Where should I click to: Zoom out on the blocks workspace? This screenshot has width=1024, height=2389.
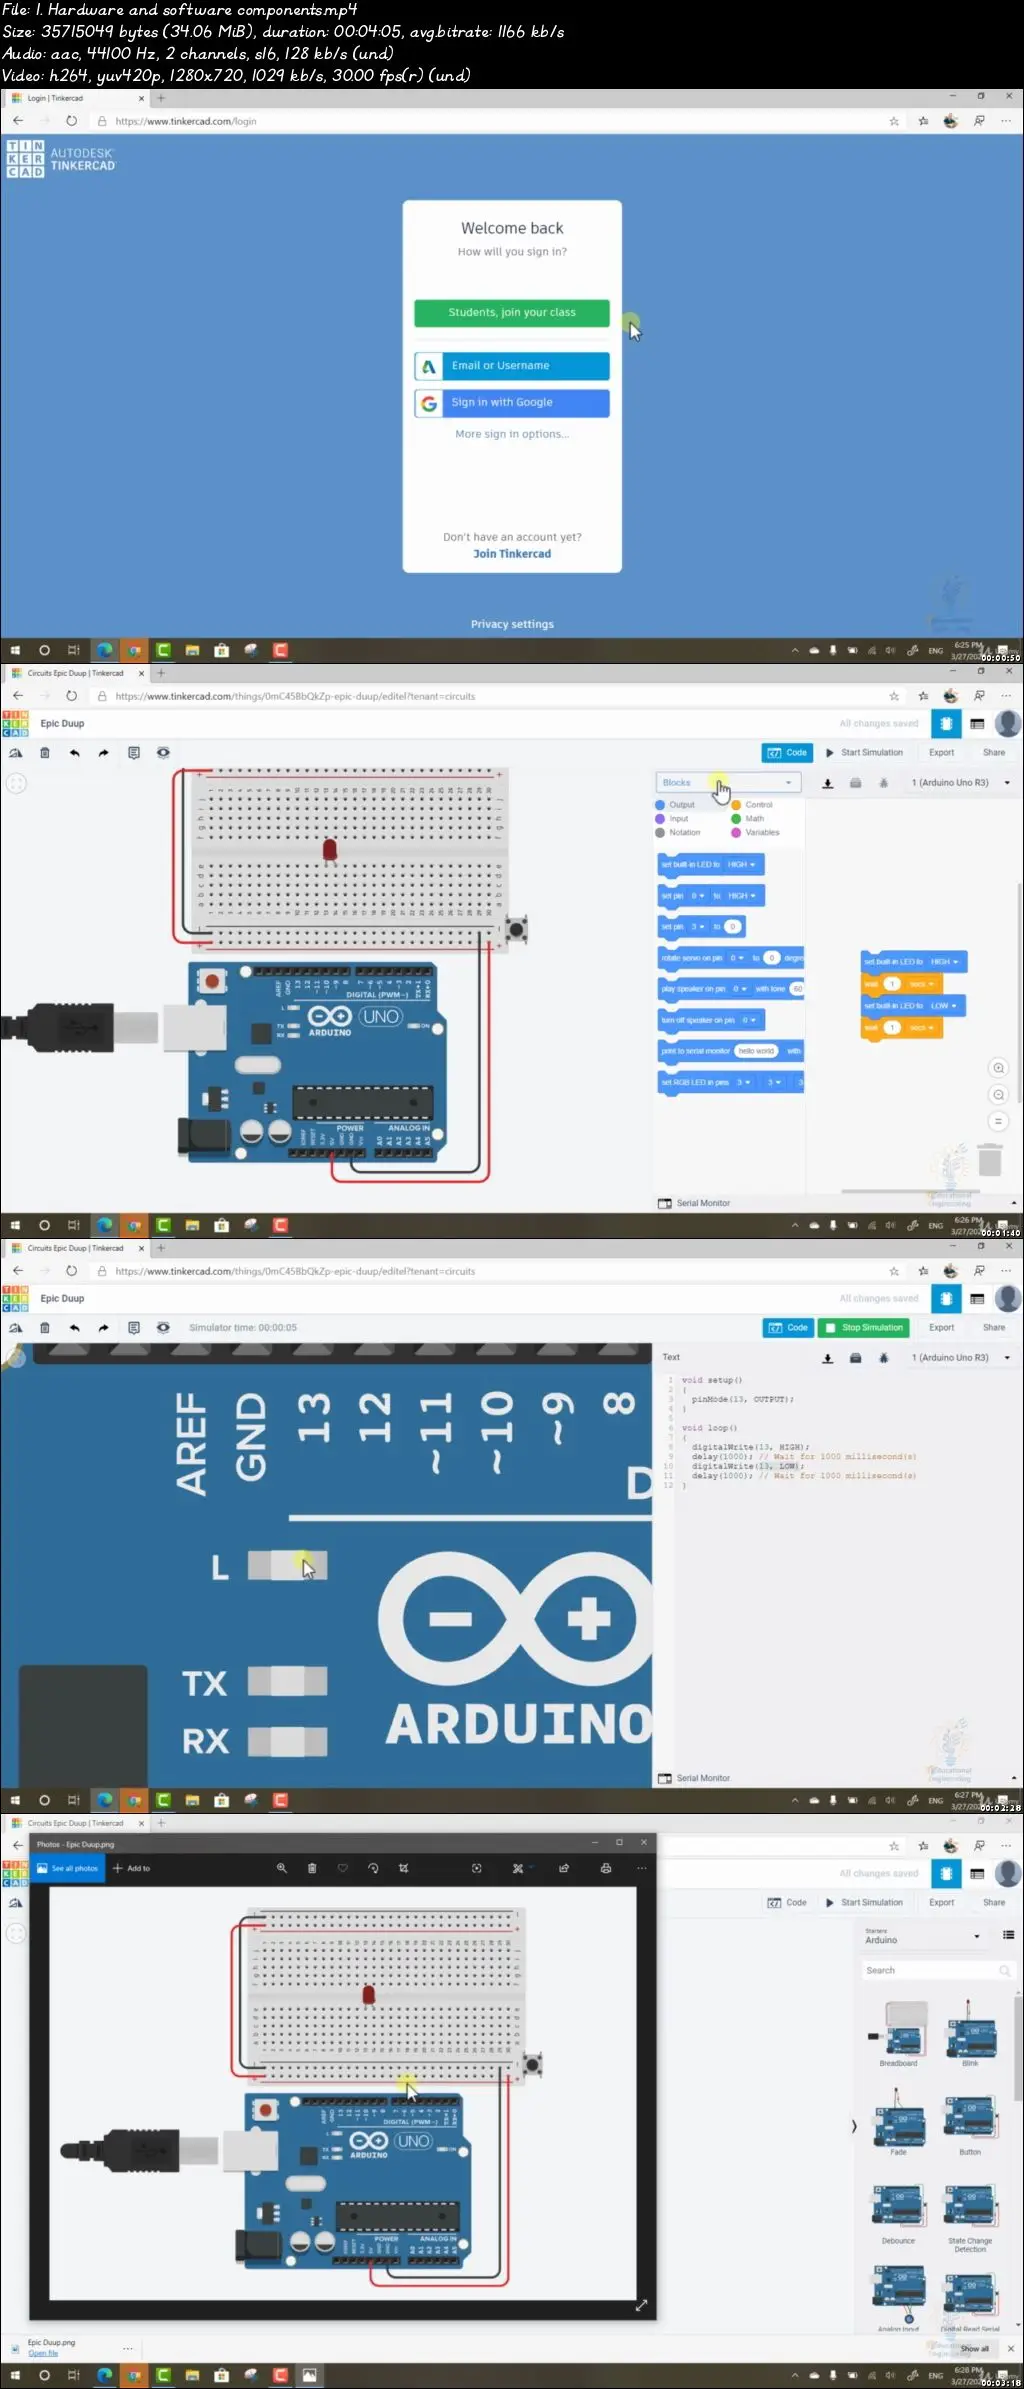998,1095
